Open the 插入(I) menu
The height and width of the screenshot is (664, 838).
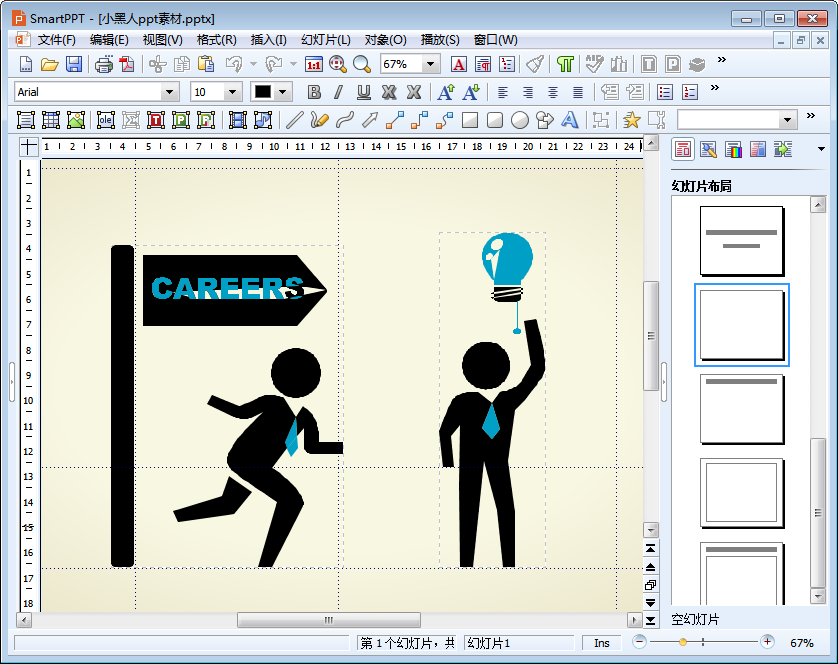click(268, 40)
